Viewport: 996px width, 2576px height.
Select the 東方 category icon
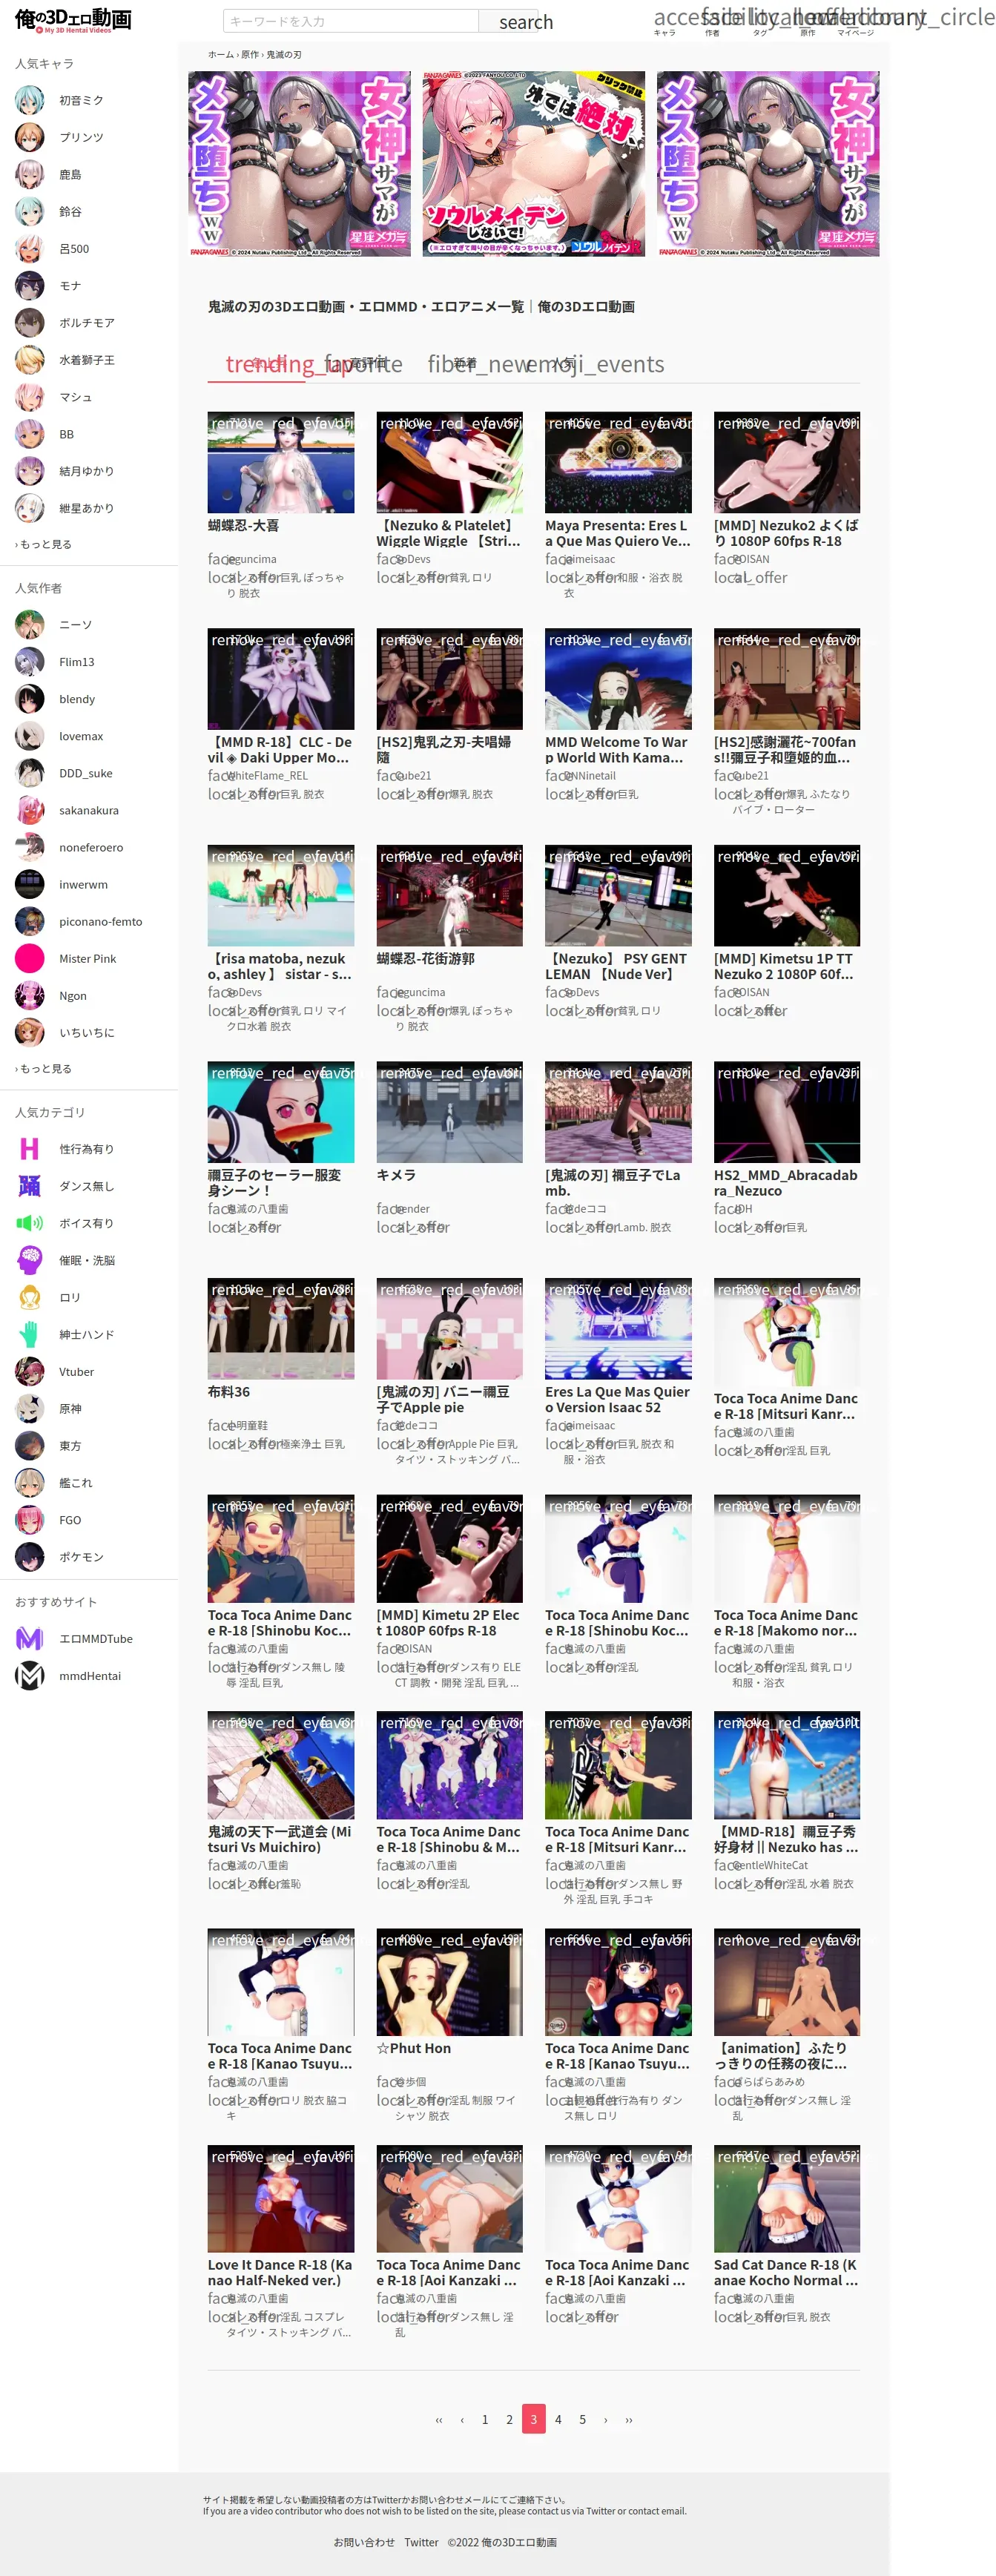pyautogui.click(x=29, y=1446)
